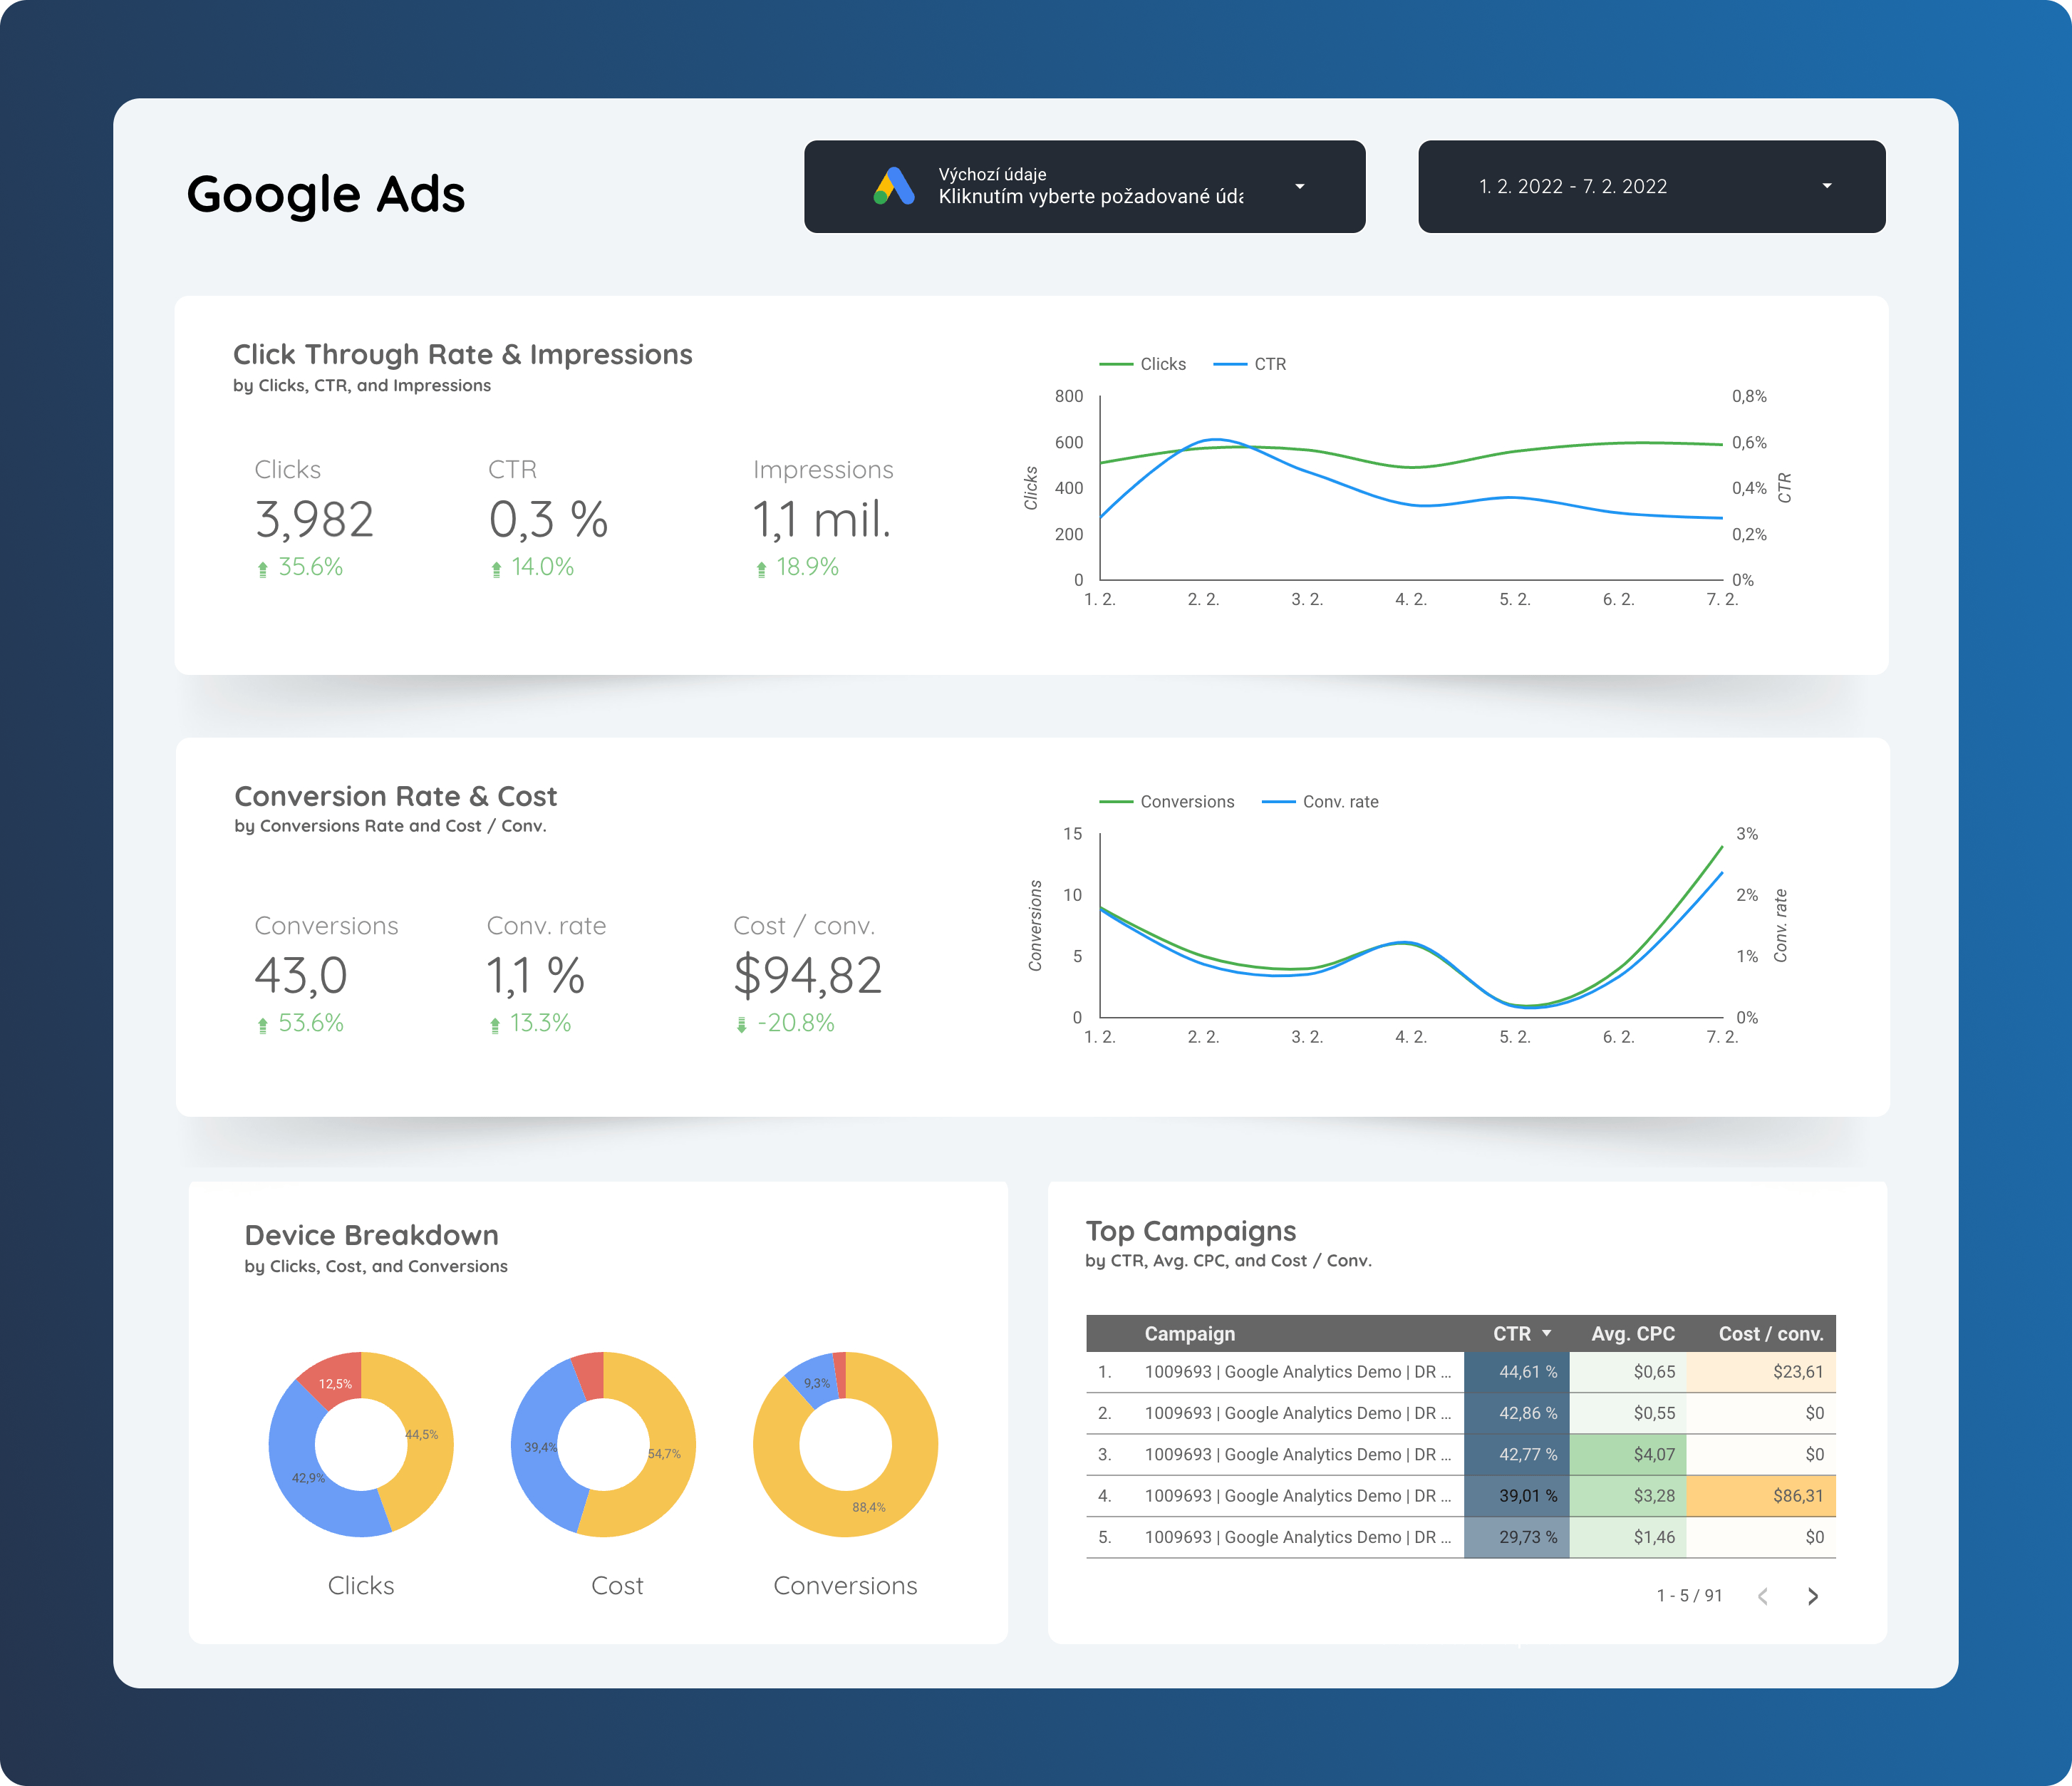
Task: Click the 1 - 5 / 91 pagination text
Action: [1690, 1596]
